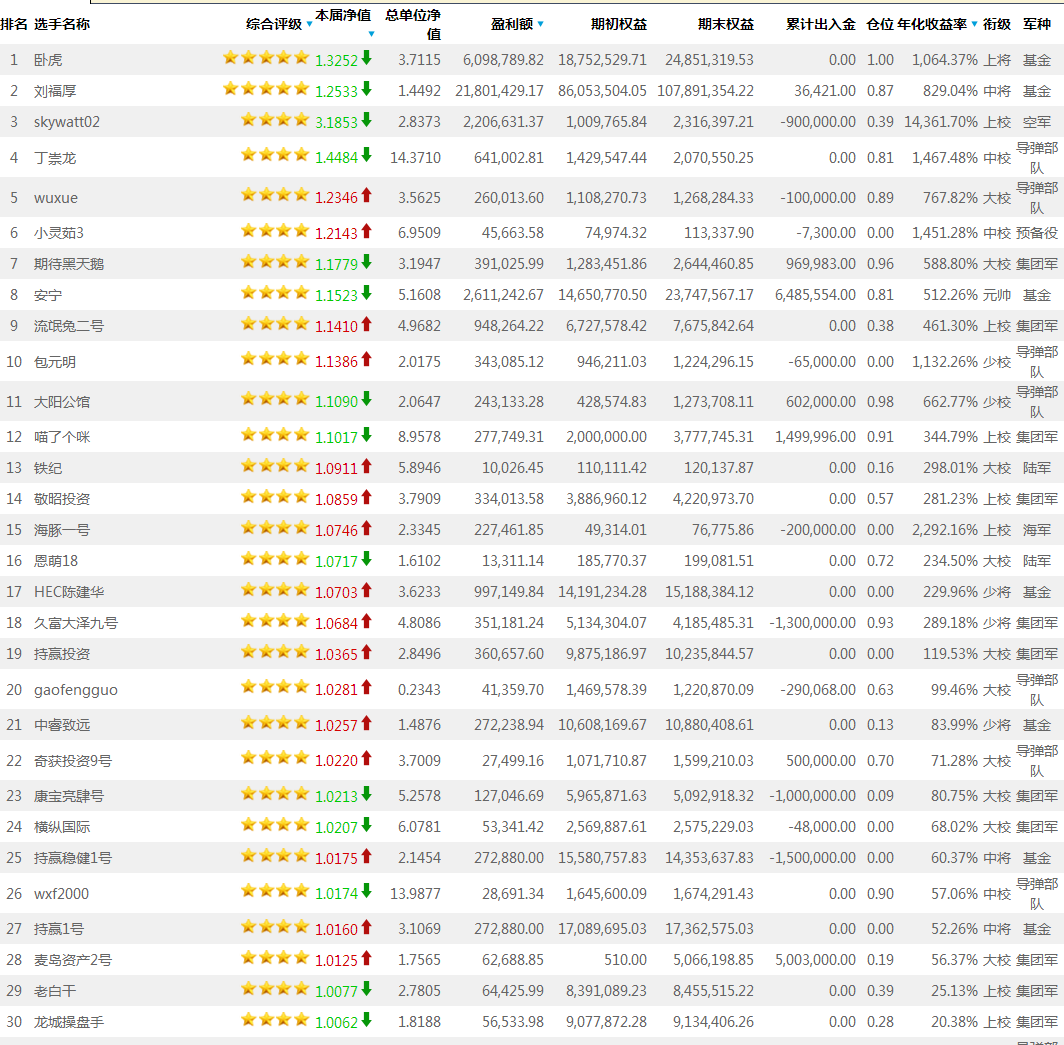Image resolution: width=1064 pixels, height=1045 pixels.
Task: Open player 久富大泽九号
Action: (x=76, y=623)
